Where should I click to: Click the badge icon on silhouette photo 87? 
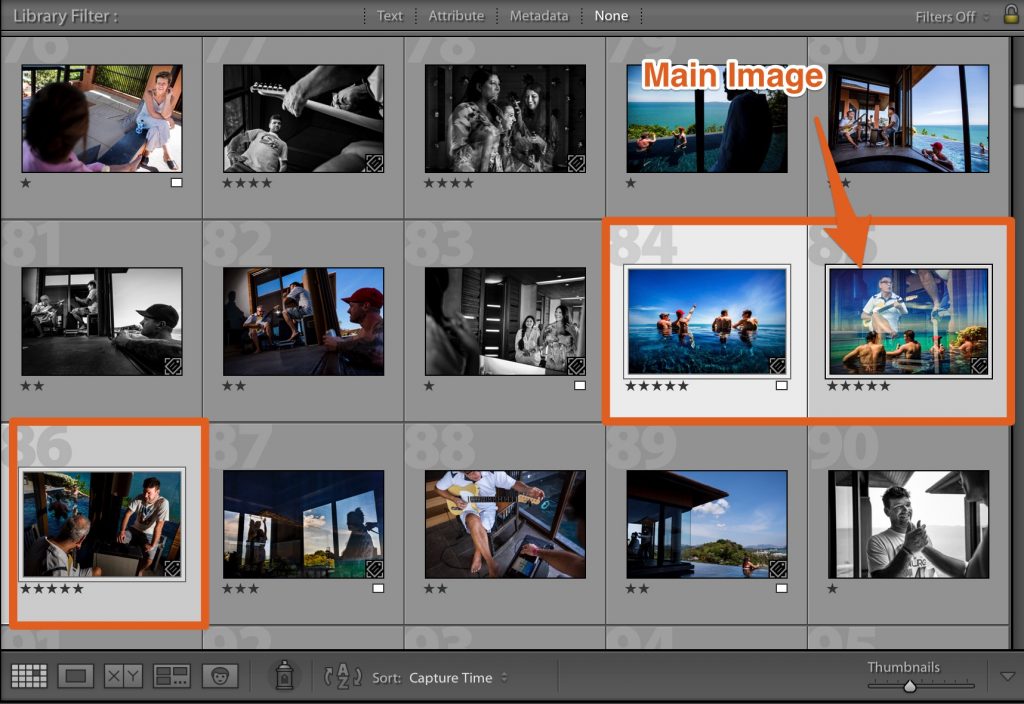pos(374,568)
